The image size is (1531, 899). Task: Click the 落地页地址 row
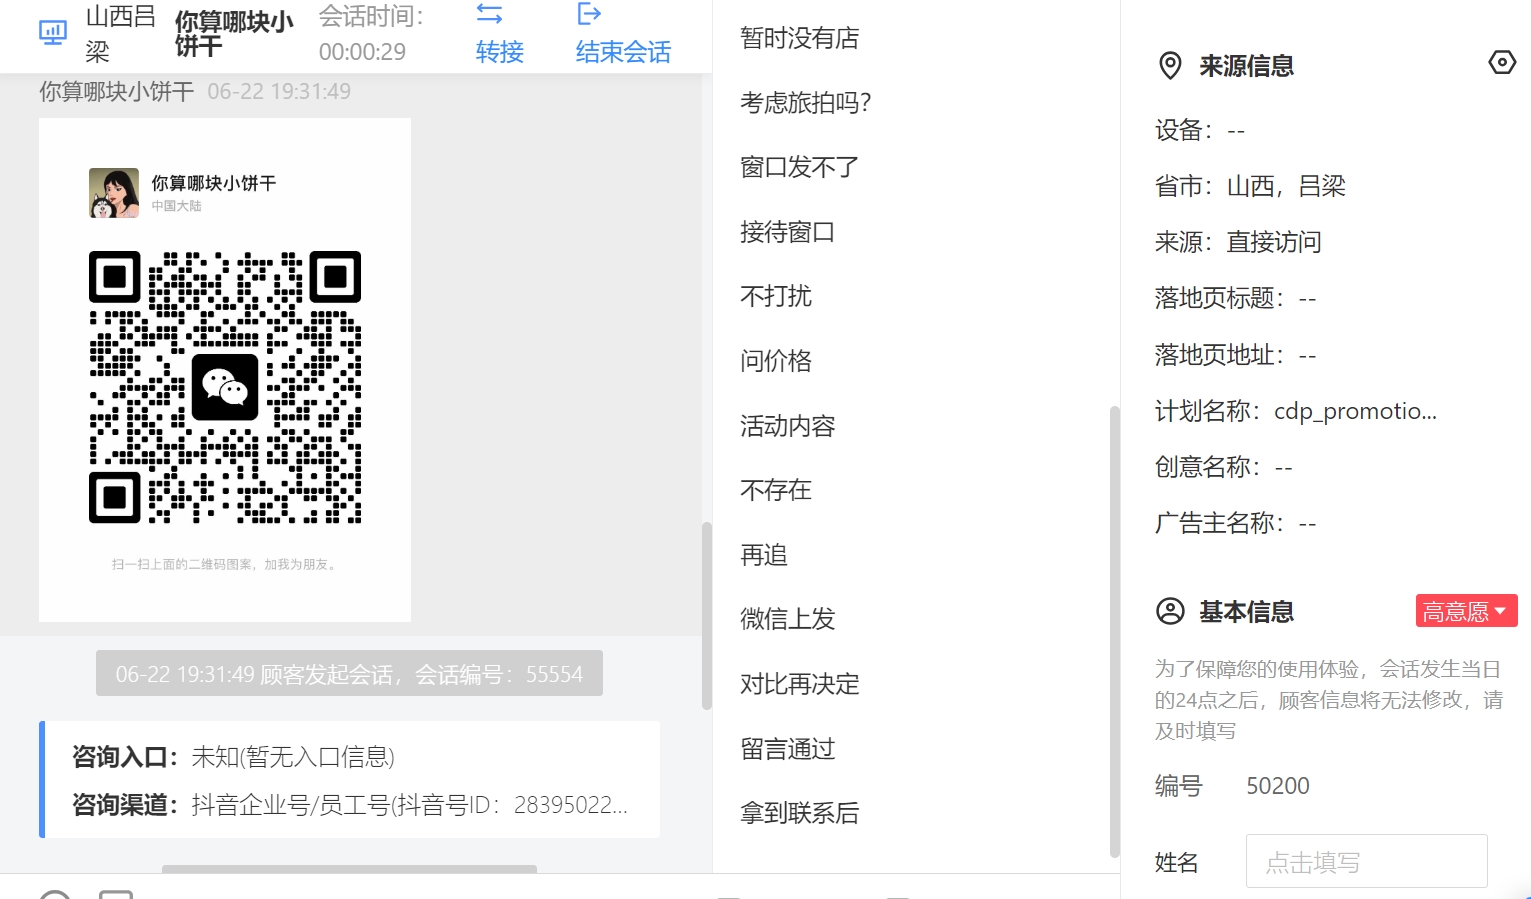(1235, 355)
